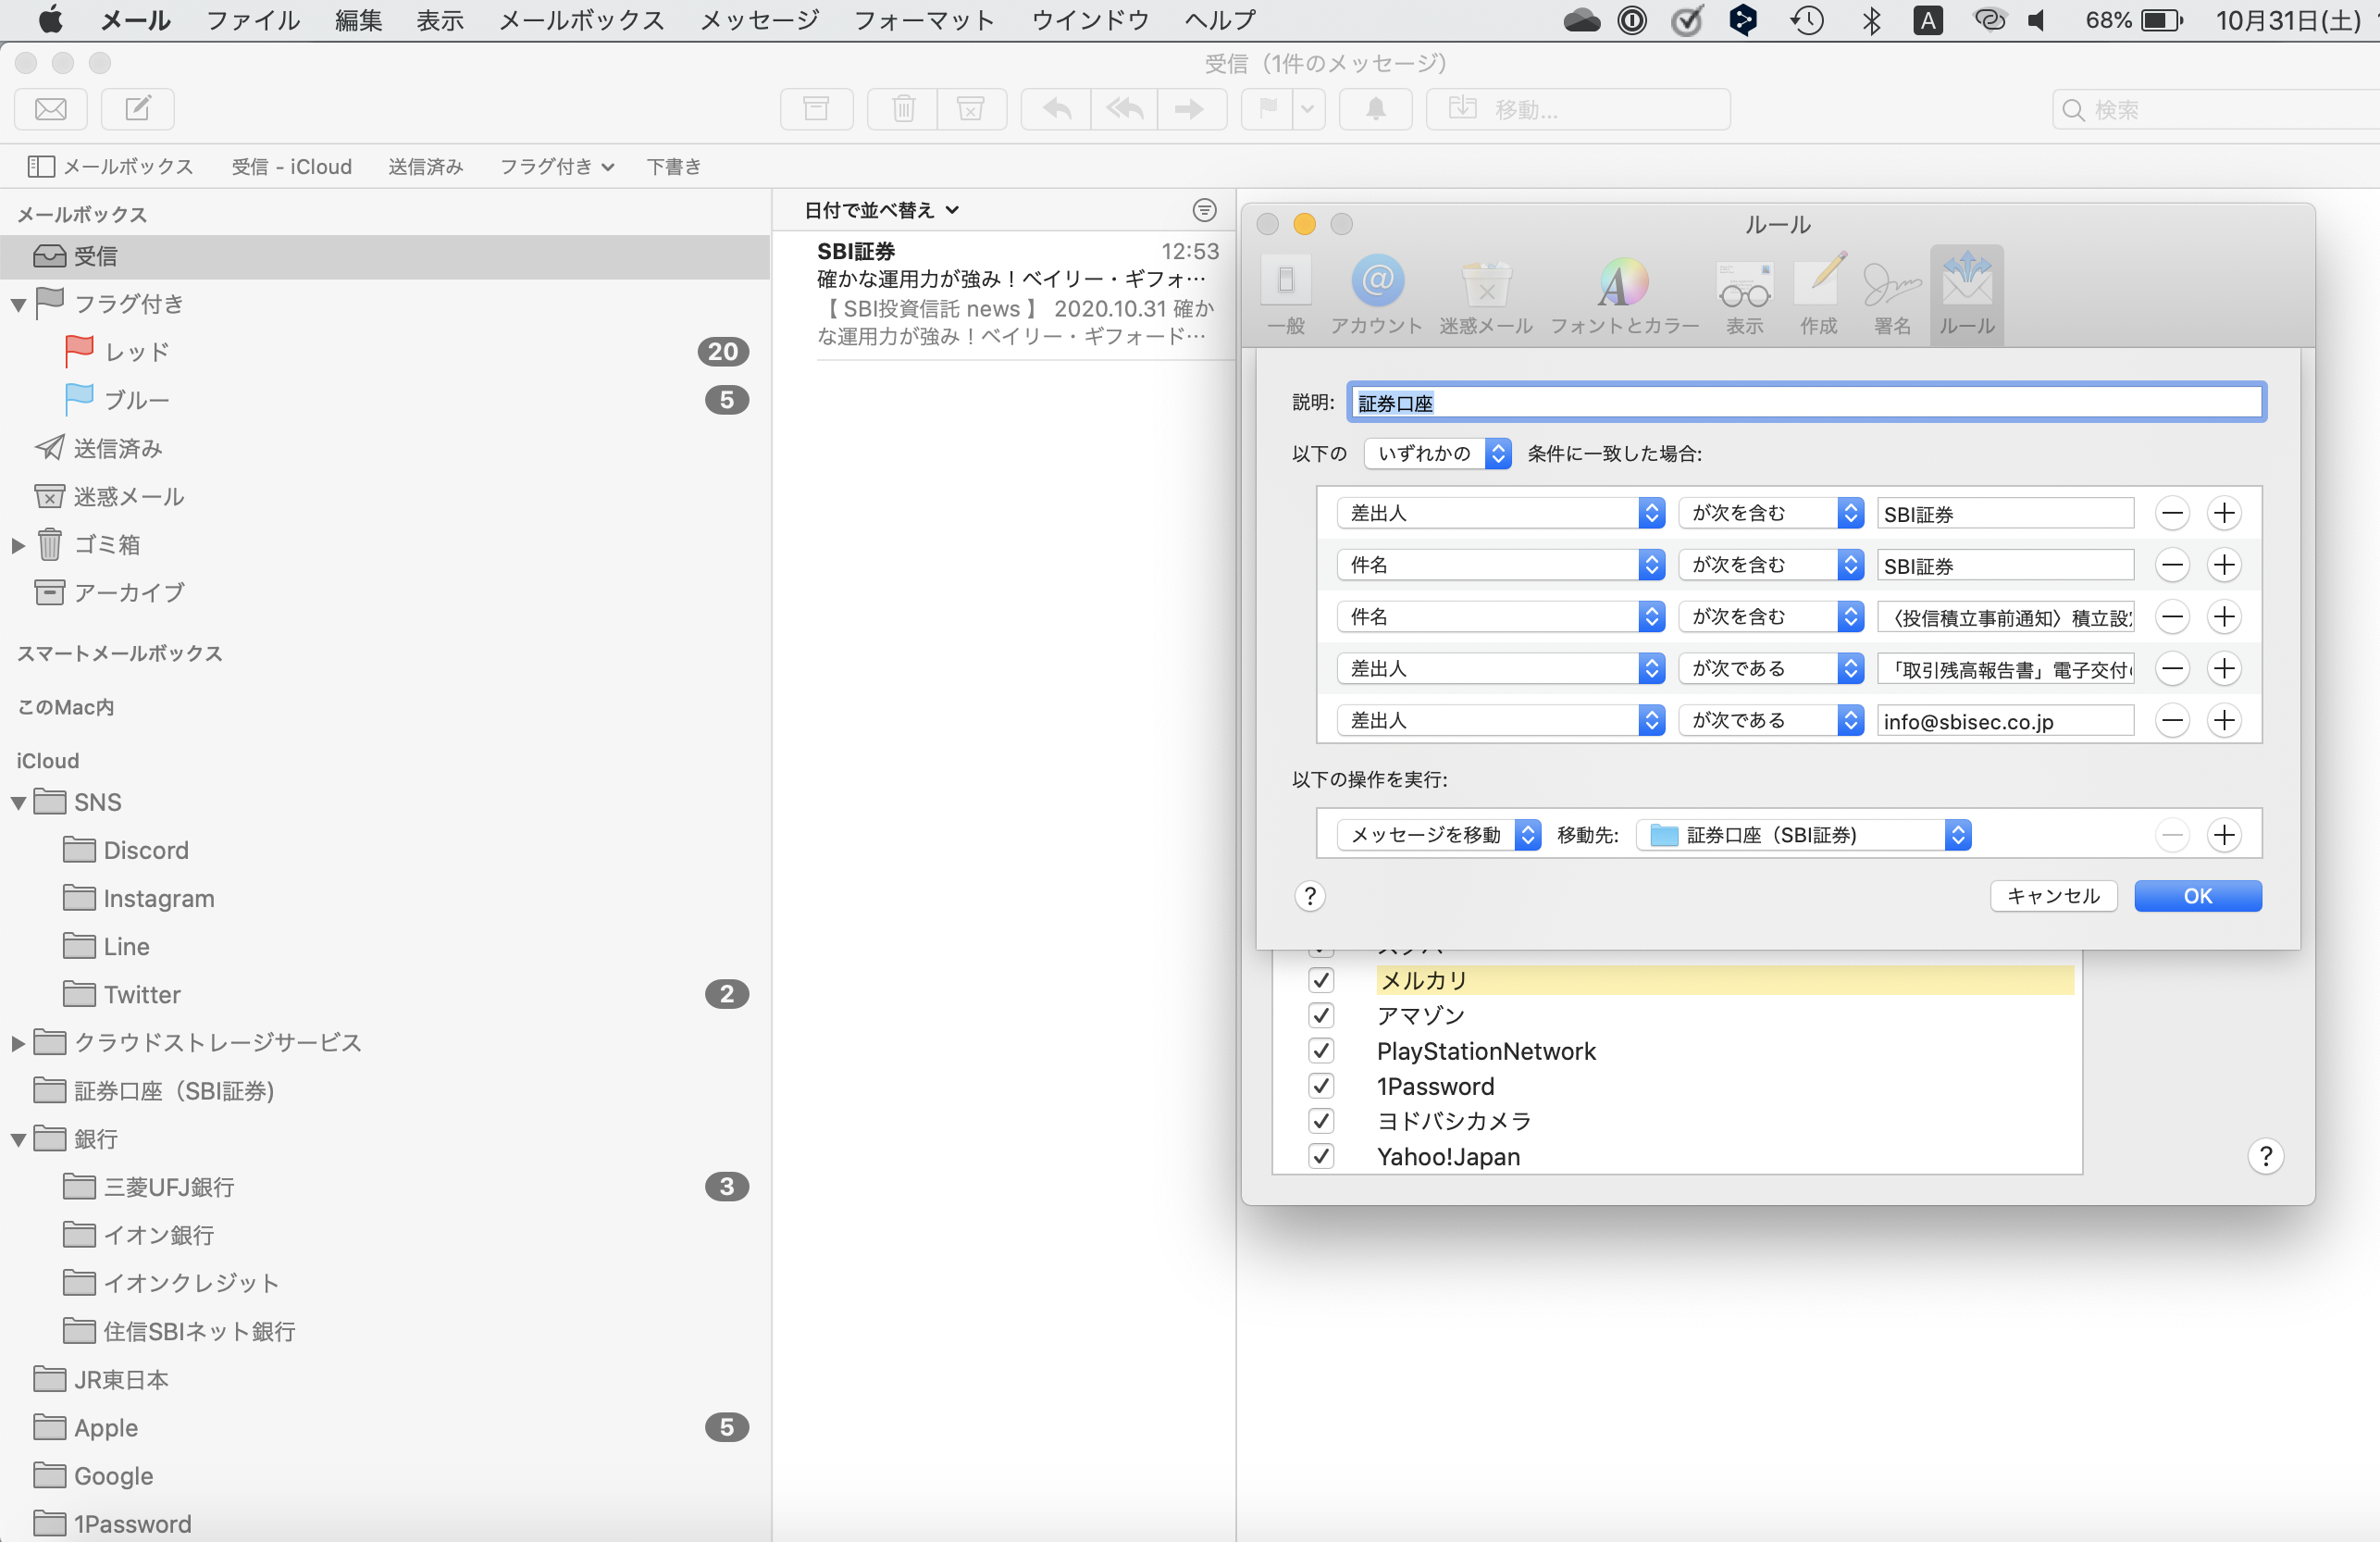
Task: Click the OK button in rule dialog
Action: tap(2197, 896)
